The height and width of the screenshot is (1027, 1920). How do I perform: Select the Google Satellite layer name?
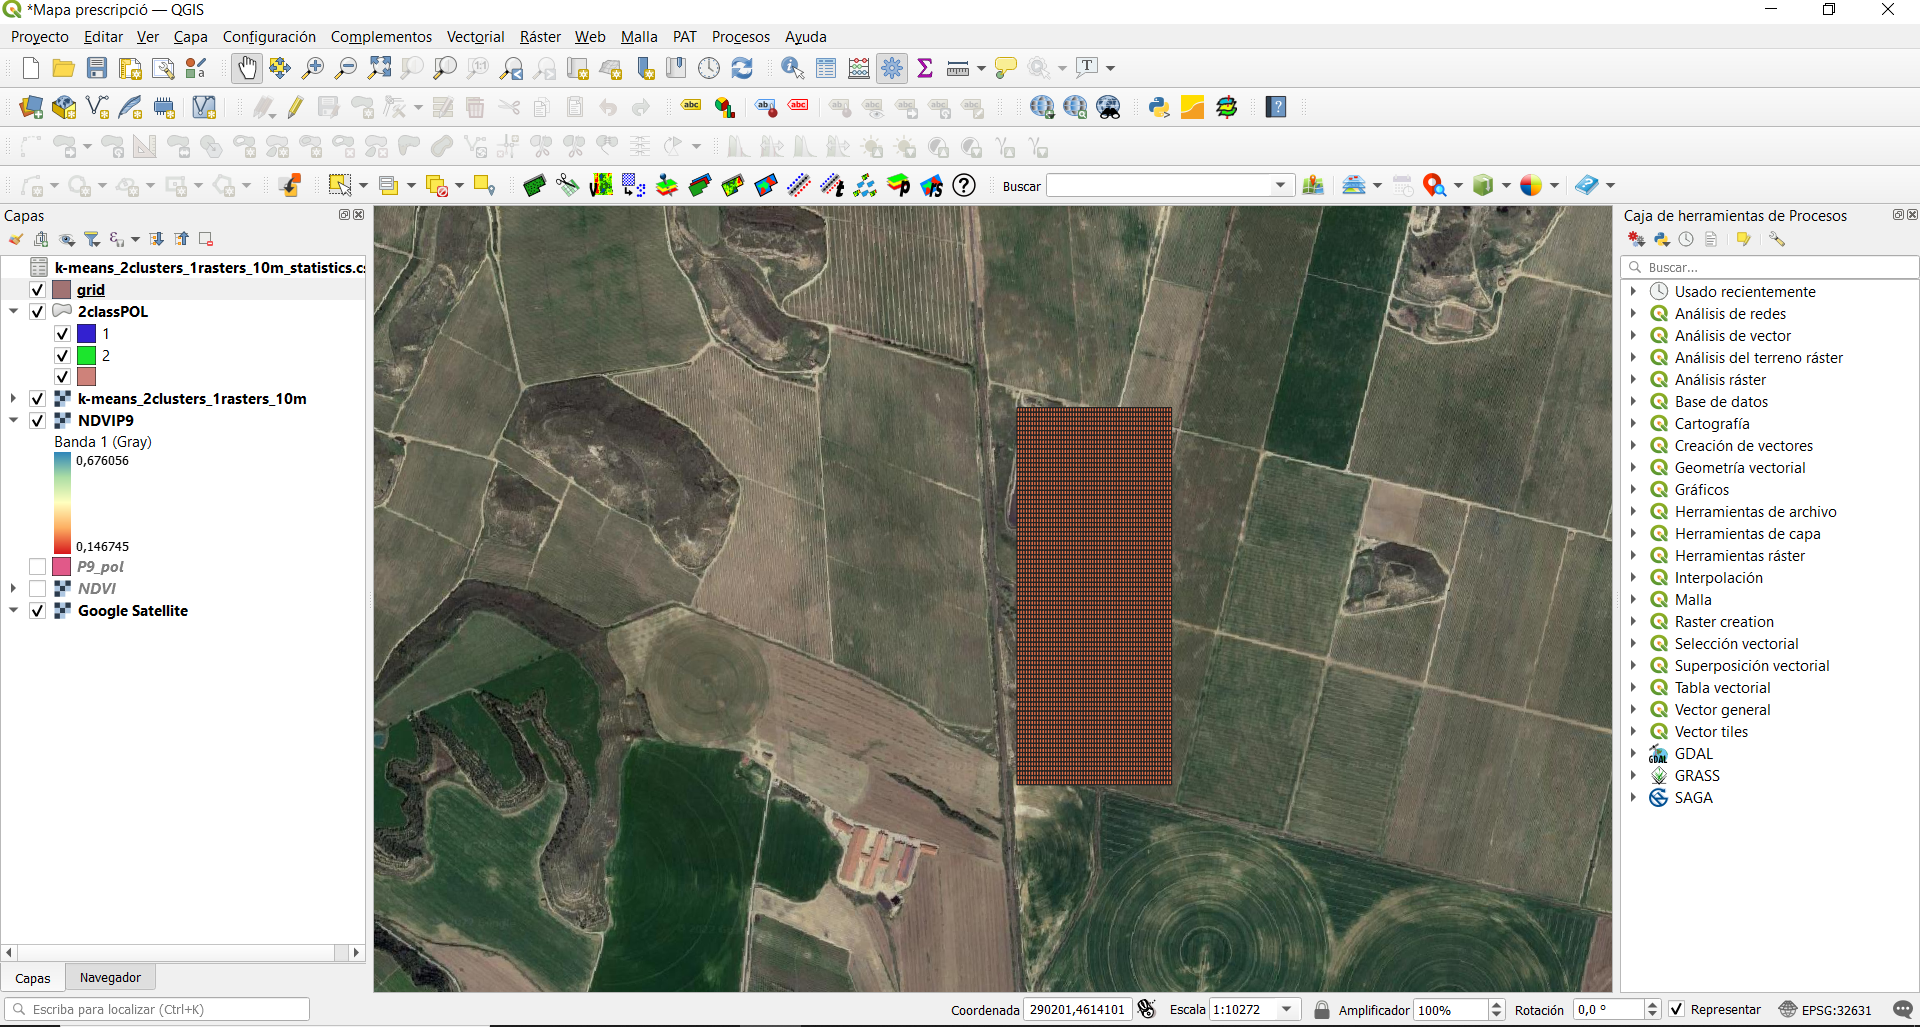[133, 611]
